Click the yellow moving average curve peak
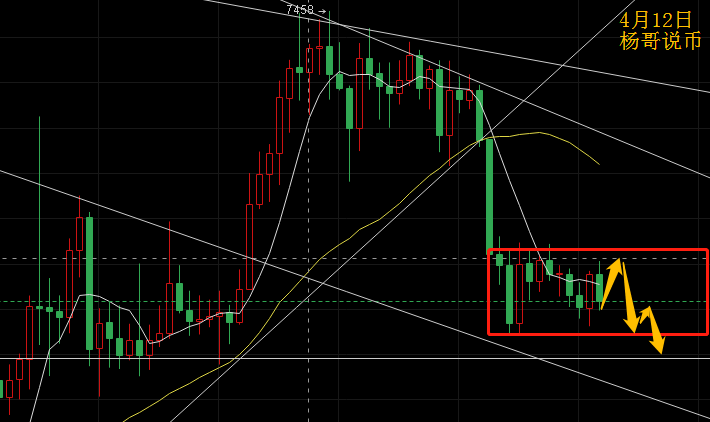 point(539,133)
